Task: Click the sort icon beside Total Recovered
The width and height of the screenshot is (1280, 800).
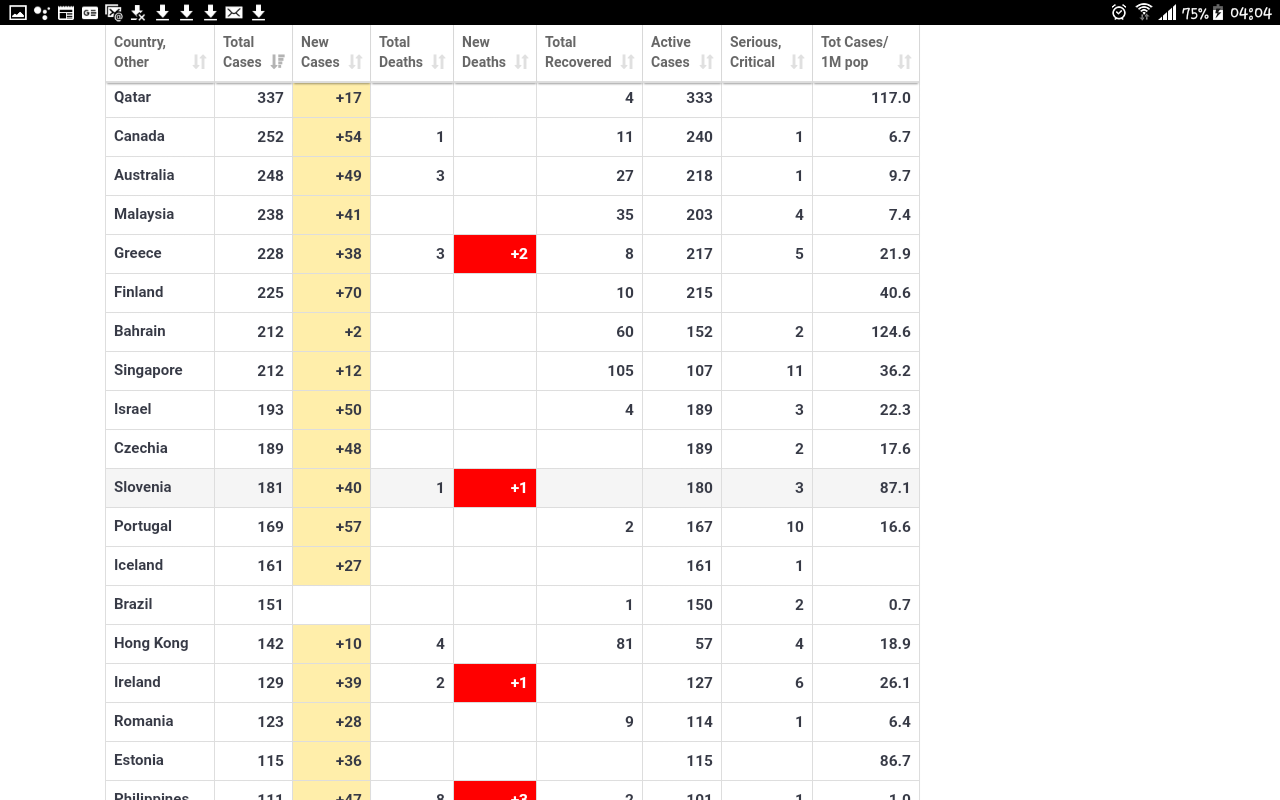Action: tap(627, 62)
